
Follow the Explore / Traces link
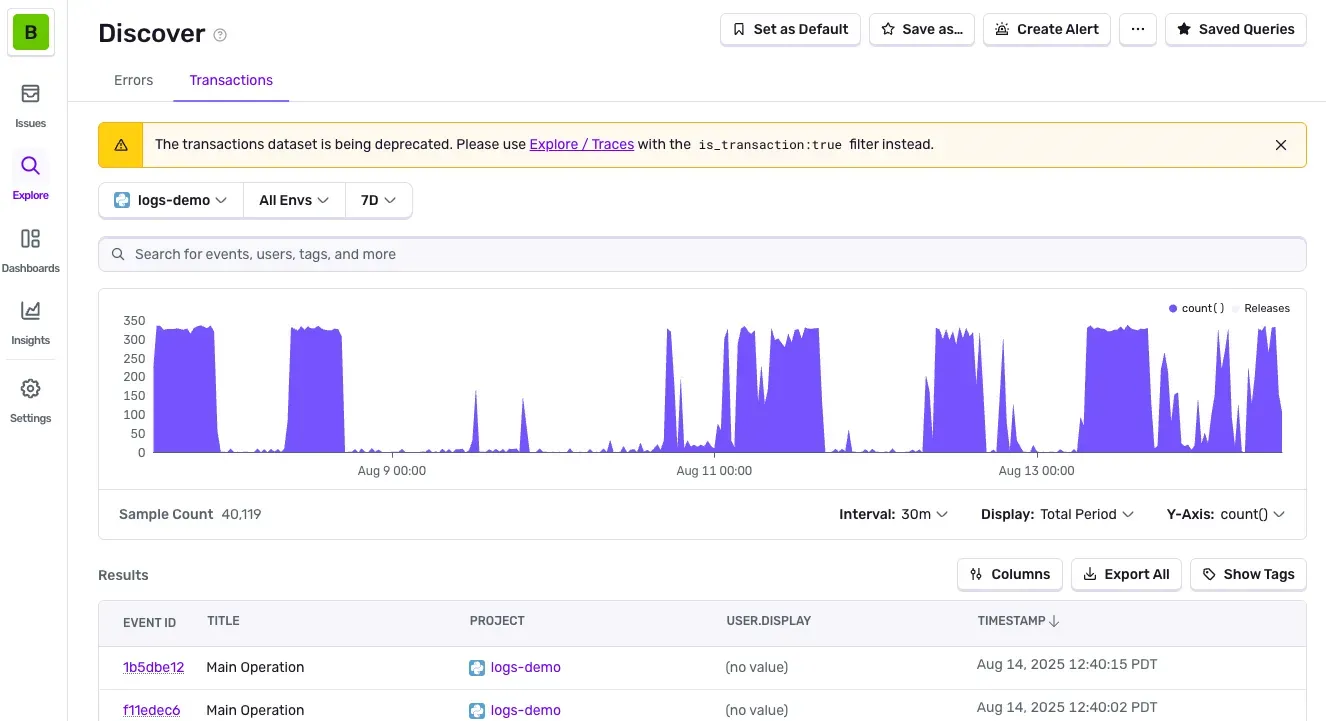(581, 144)
